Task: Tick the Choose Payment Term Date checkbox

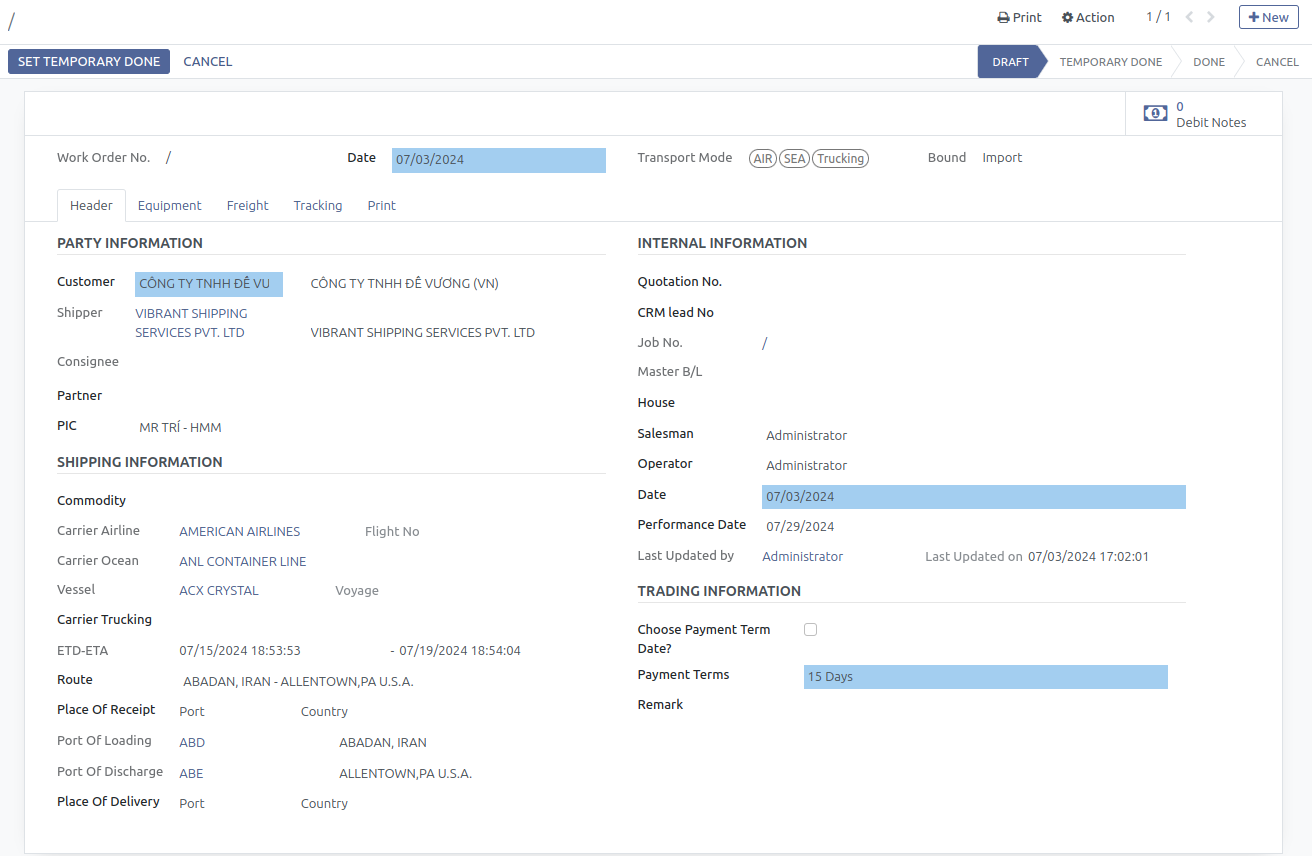Action: (x=810, y=630)
